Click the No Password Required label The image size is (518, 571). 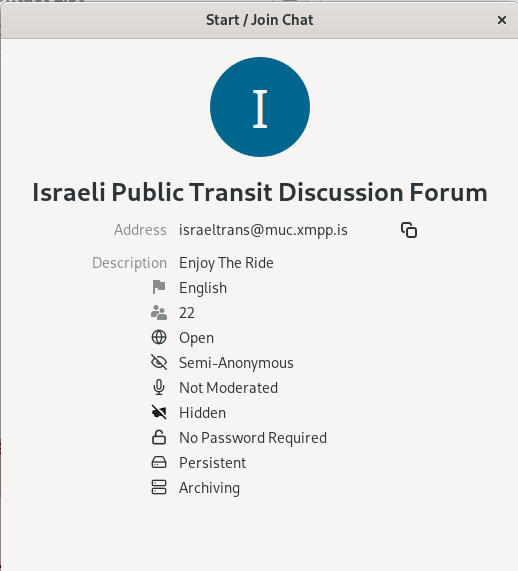(253, 438)
